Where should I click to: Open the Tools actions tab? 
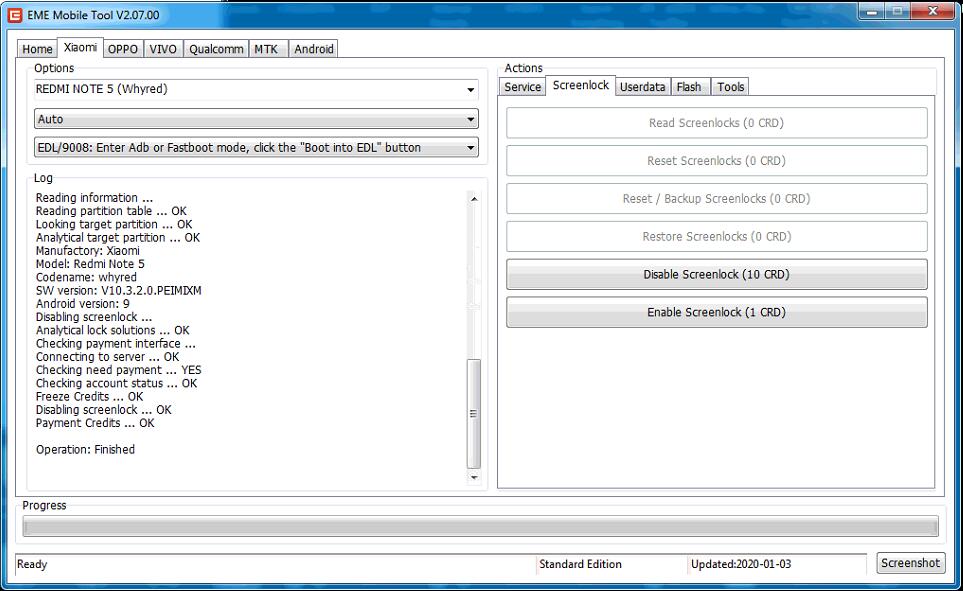[x=730, y=87]
